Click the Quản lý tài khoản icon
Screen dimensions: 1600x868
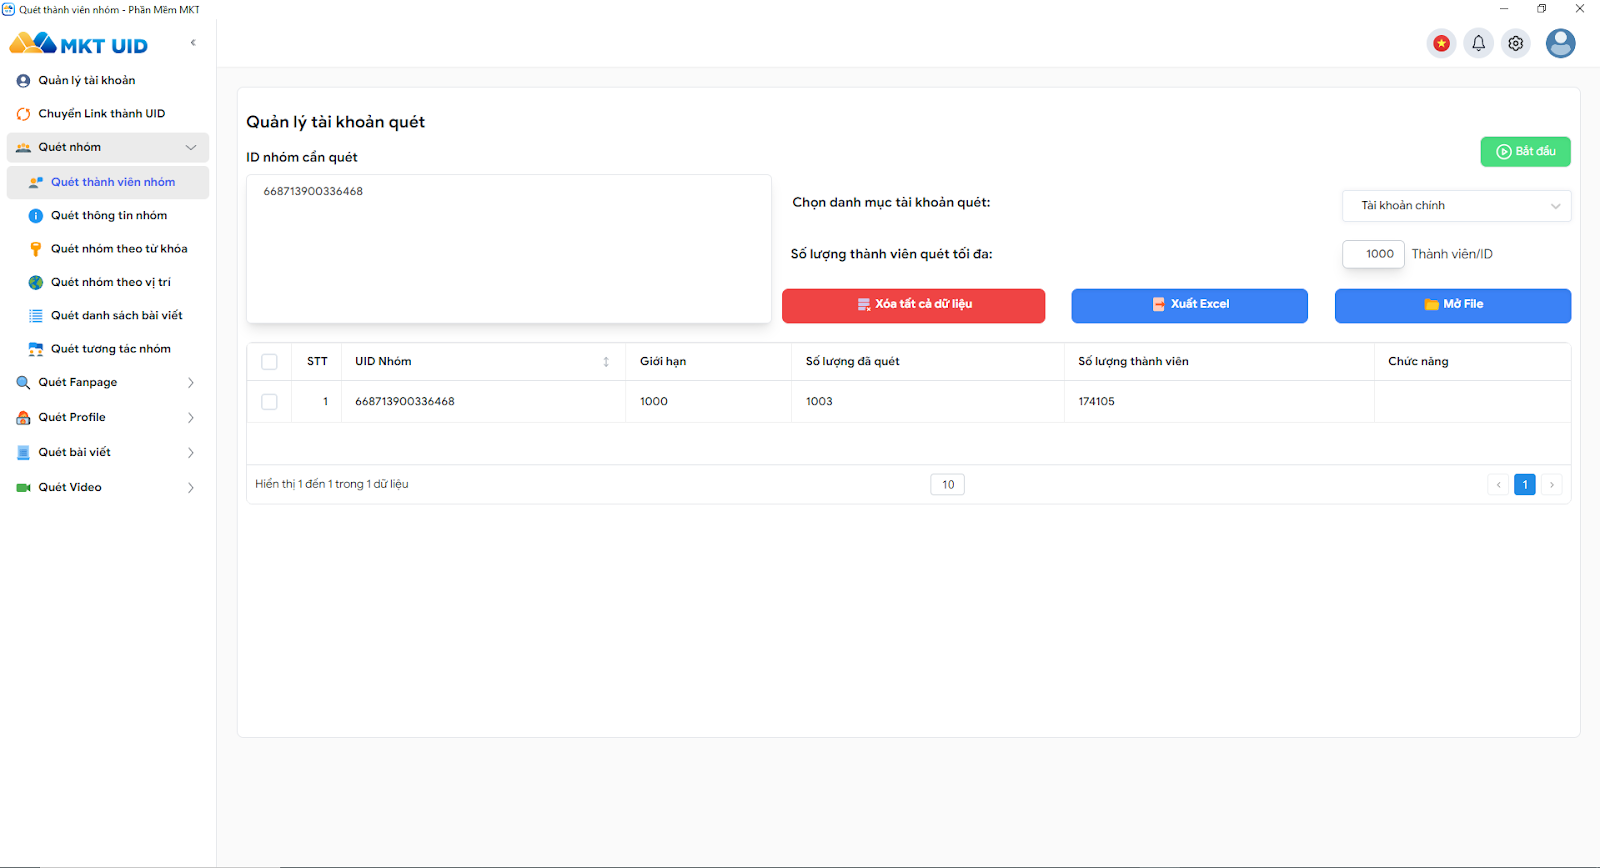click(x=23, y=81)
